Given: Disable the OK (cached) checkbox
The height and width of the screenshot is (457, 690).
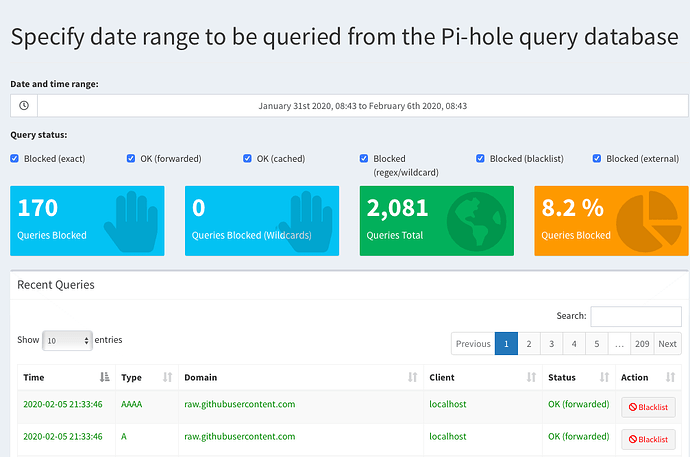Looking at the screenshot, I should 247,158.
